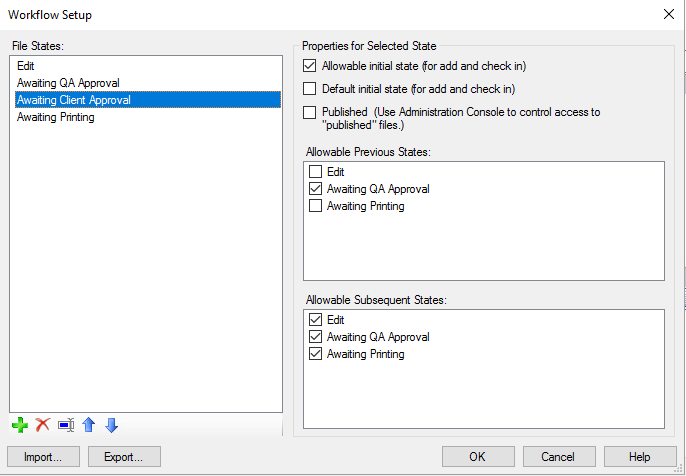Screen dimensions: 686x476
Task: Move the selected state up with the blue arrow
Action: click(89, 425)
